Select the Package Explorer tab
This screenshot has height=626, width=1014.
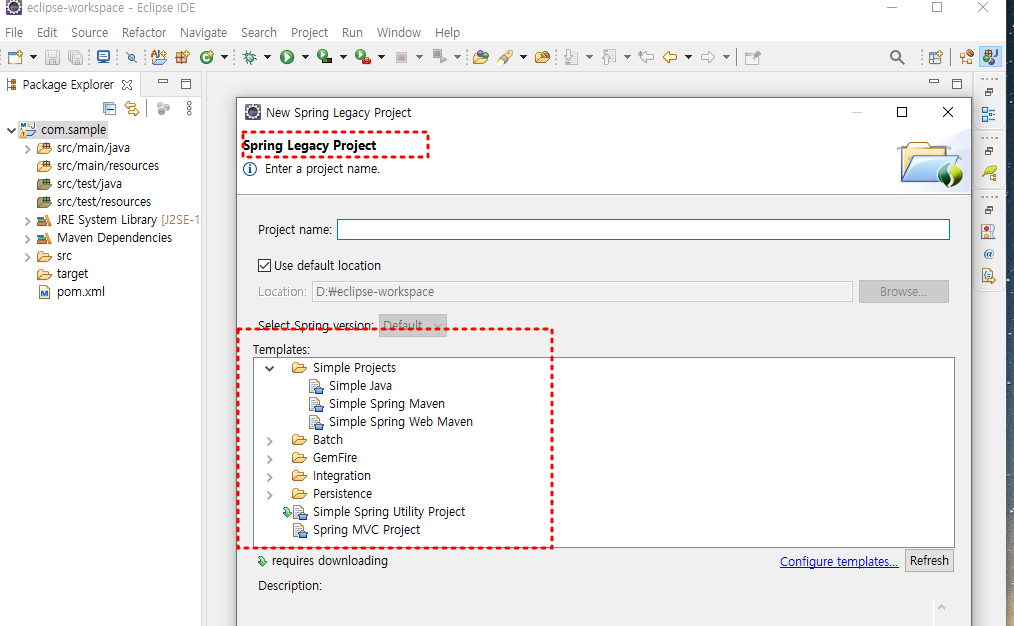coord(68,85)
